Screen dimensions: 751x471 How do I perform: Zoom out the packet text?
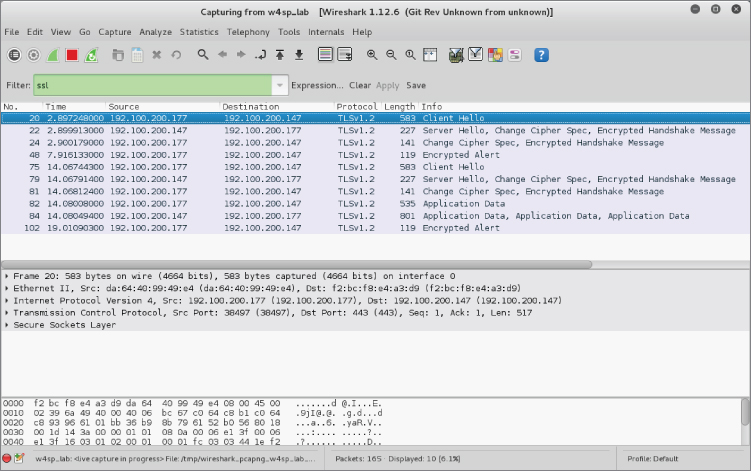coord(391,55)
